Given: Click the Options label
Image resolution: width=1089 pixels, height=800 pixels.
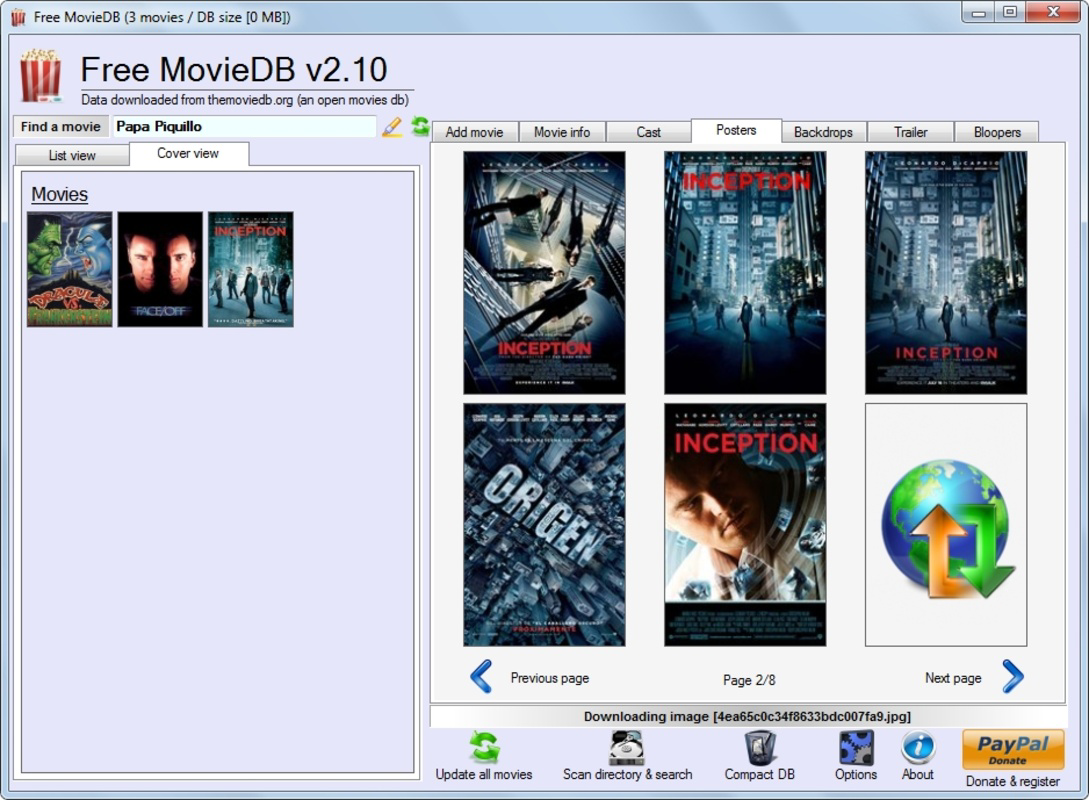Looking at the screenshot, I should click(856, 774).
